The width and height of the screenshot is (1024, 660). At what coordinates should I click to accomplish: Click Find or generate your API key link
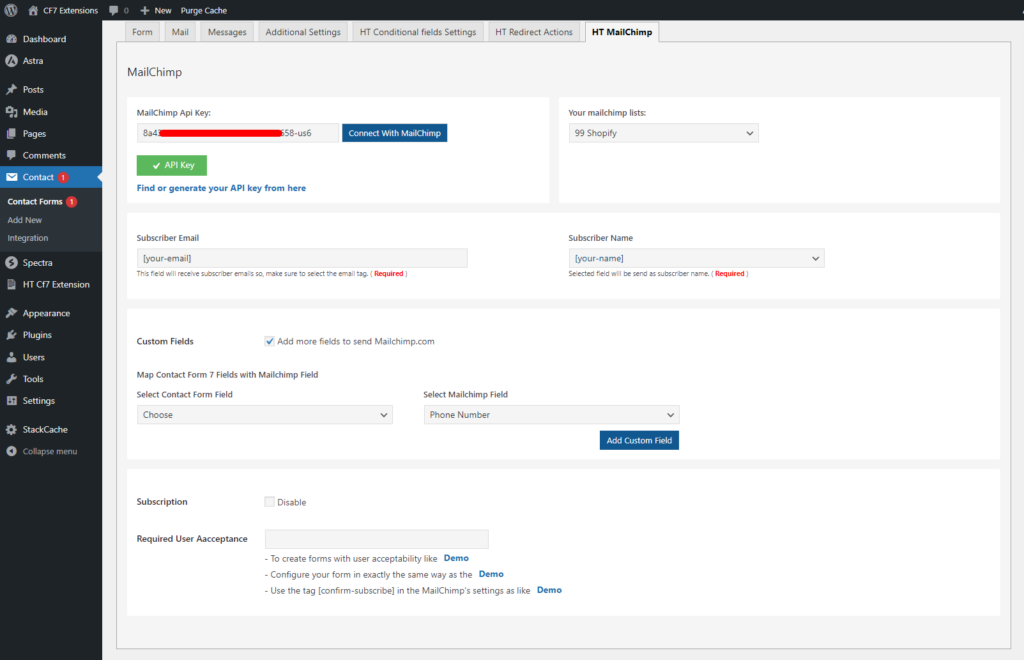coord(221,188)
